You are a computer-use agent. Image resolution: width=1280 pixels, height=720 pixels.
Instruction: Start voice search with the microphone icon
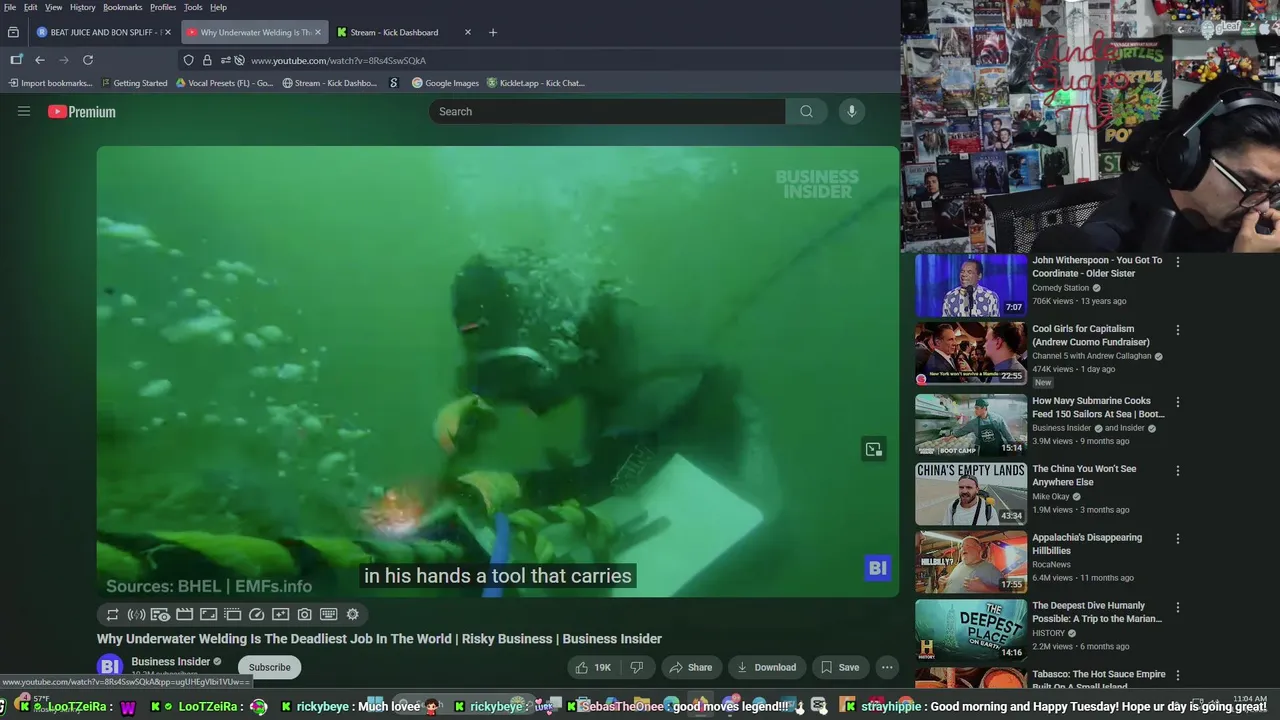coord(851,111)
